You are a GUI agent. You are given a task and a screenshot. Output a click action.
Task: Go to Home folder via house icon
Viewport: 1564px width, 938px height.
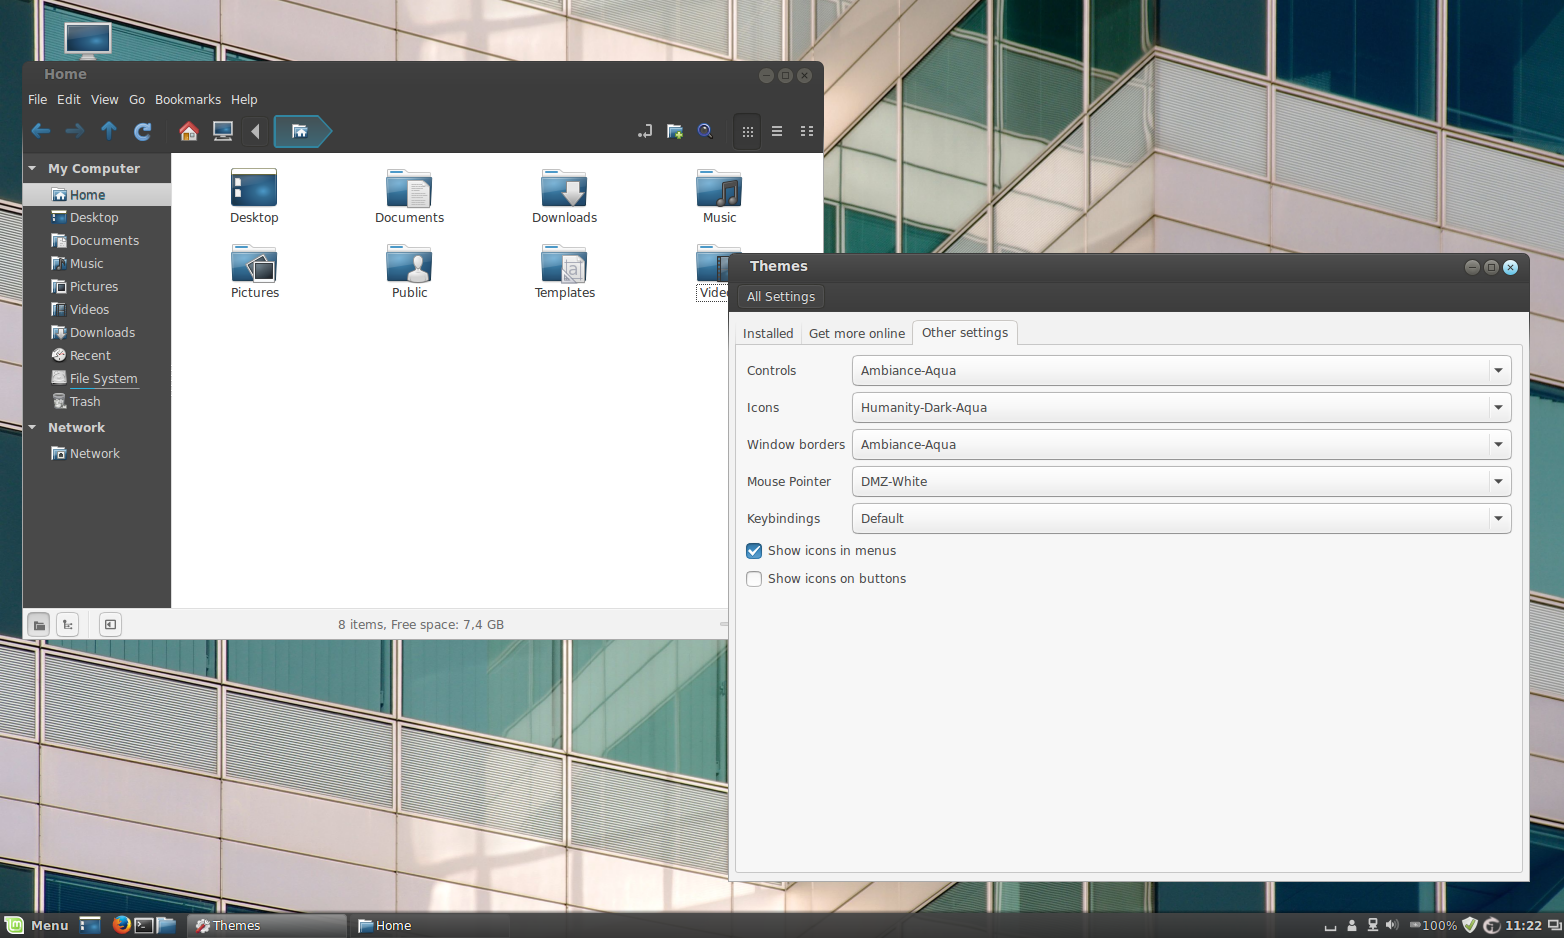[x=188, y=131]
